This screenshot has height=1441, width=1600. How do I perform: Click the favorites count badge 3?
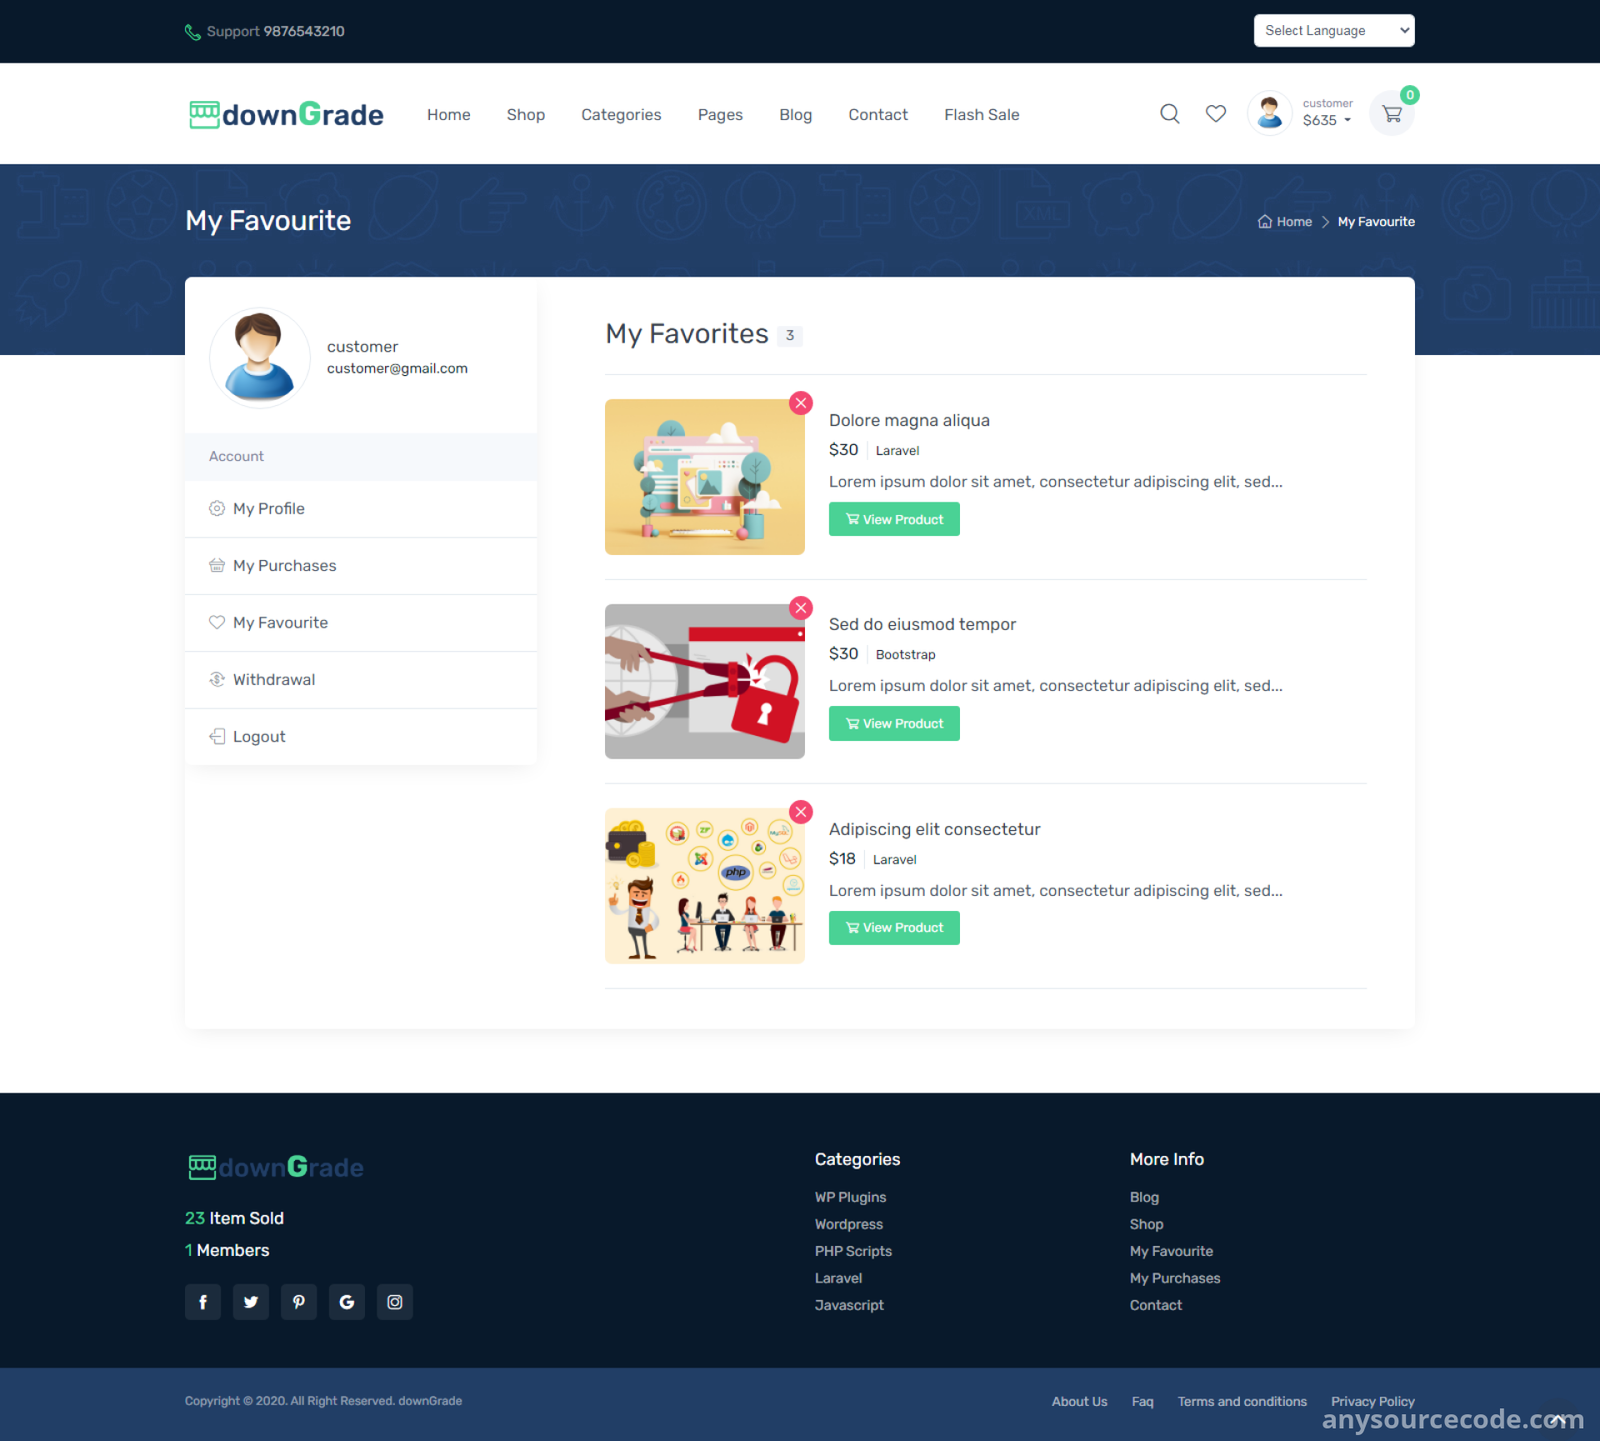[x=790, y=336]
